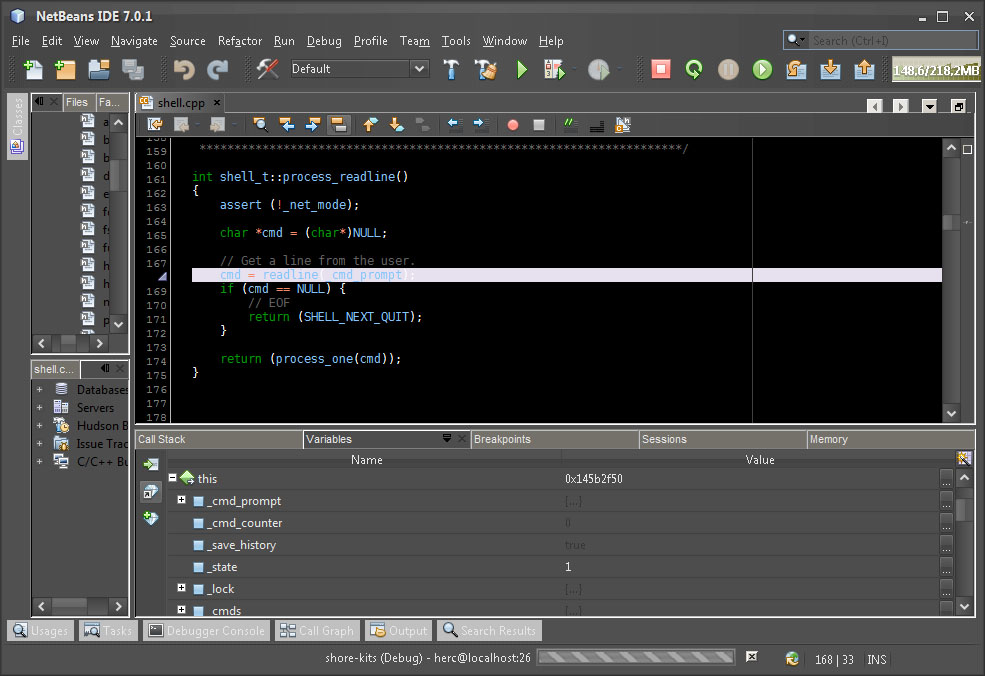Click Shift Line Left icon
The image size is (985, 676).
[454, 124]
